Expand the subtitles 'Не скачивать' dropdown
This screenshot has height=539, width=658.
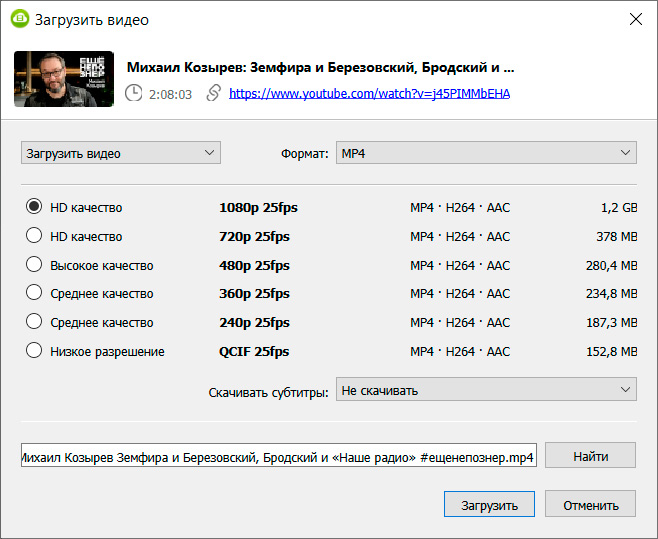pyautogui.click(x=486, y=389)
